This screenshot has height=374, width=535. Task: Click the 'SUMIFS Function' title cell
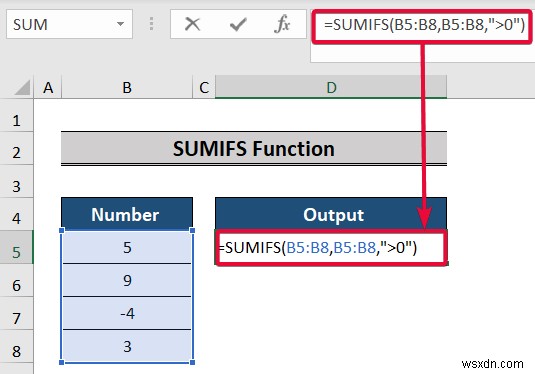254,148
